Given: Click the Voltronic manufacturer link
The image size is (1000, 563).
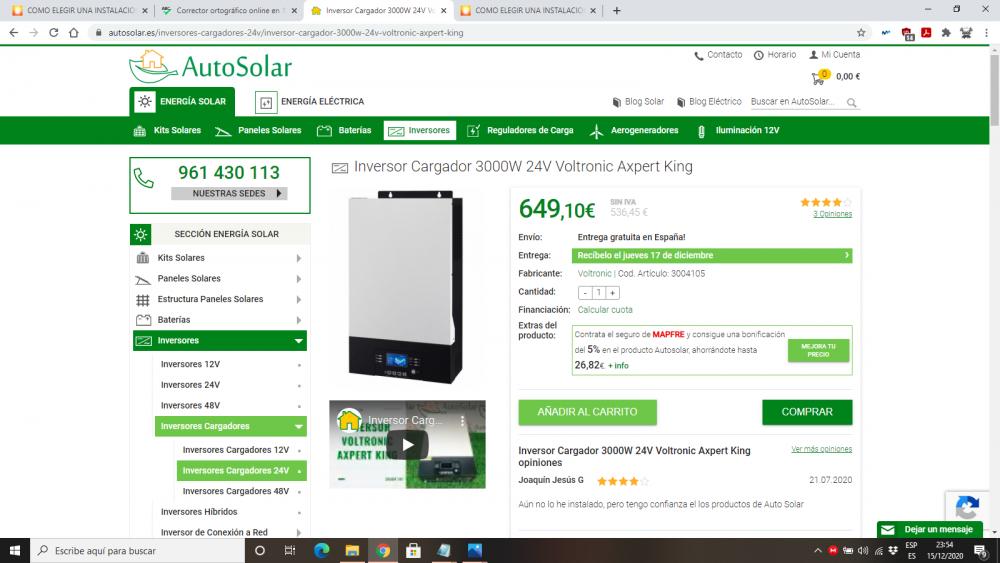Looking at the screenshot, I should pyautogui.click(x=594, y=274).
